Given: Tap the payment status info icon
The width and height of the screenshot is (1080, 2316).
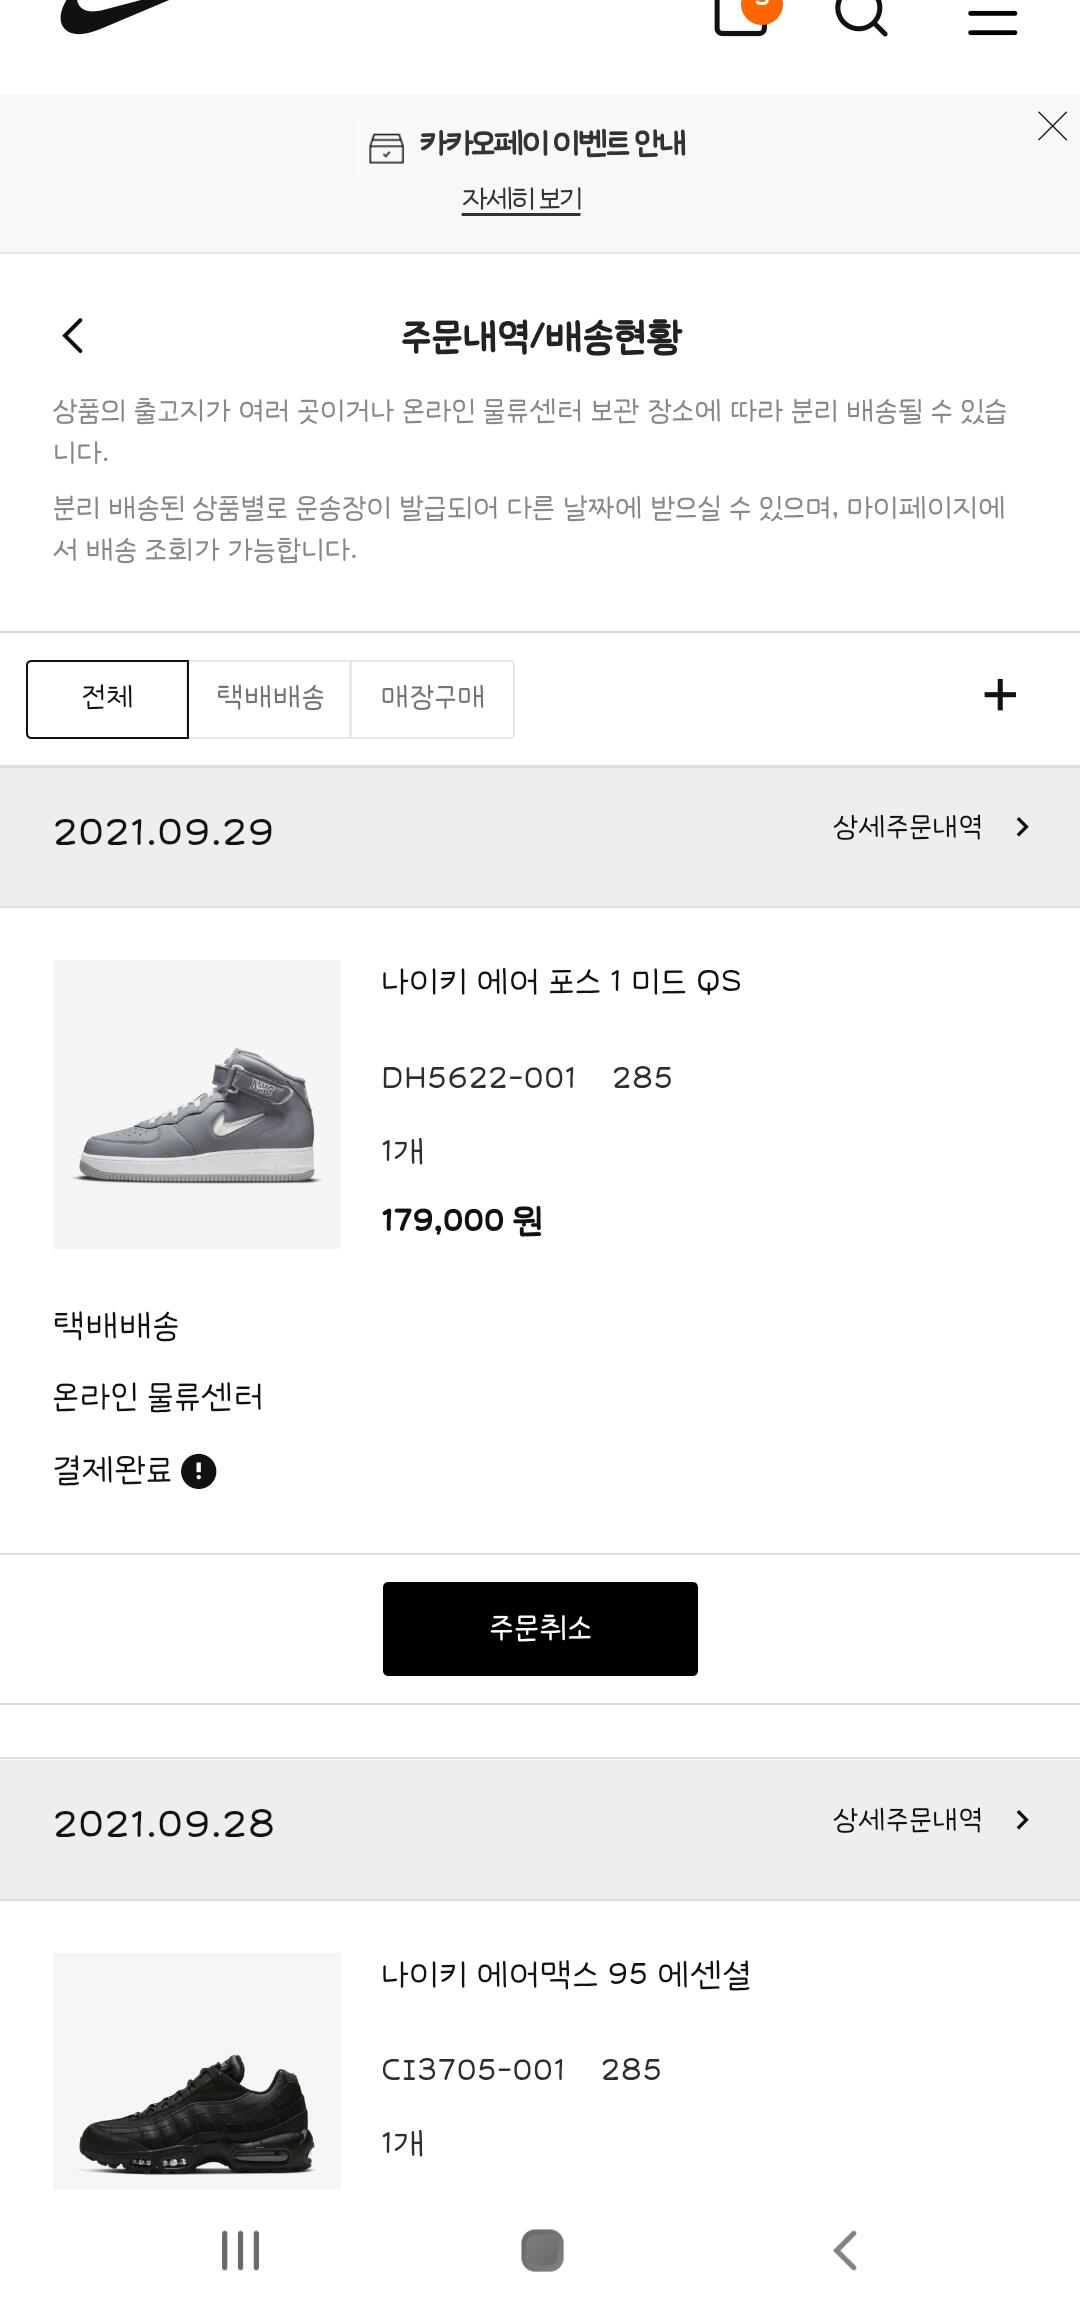Looking at the screenshot, I should click(x=199, y=1471).
